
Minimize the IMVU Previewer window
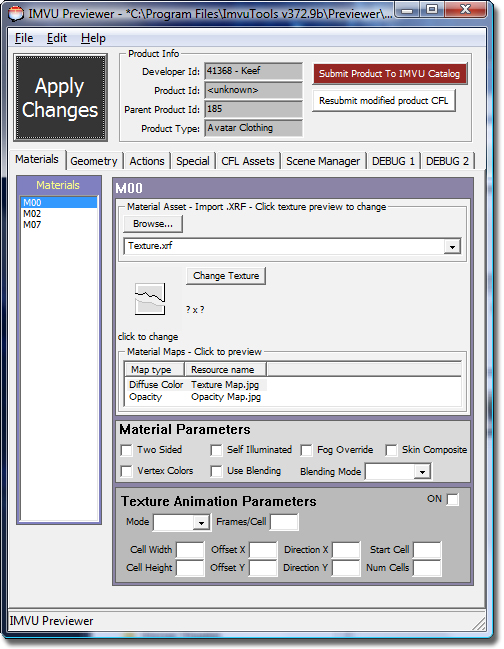407,10
